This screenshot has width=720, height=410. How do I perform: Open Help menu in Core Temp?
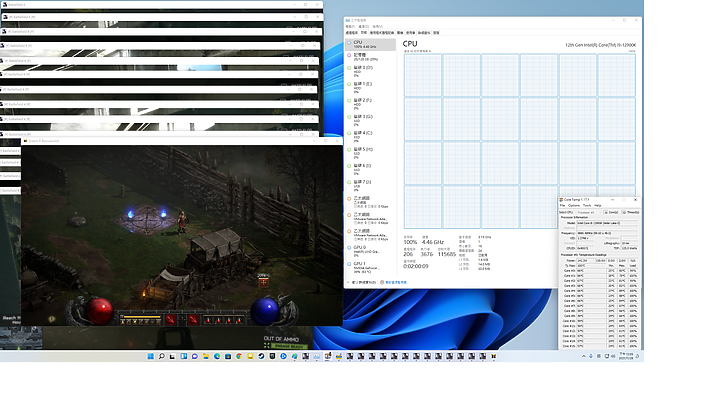pyautogui.click(x=597, y=206)
